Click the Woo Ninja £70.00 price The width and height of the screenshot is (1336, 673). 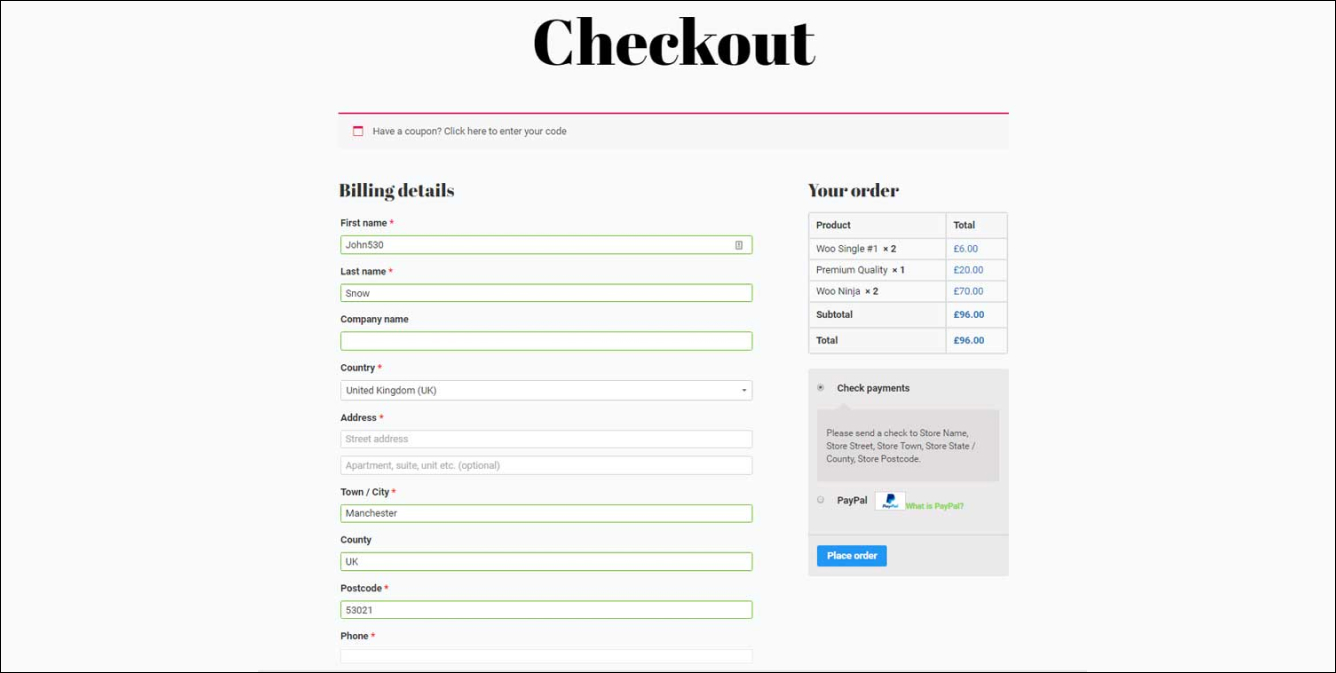pos(968,291)
